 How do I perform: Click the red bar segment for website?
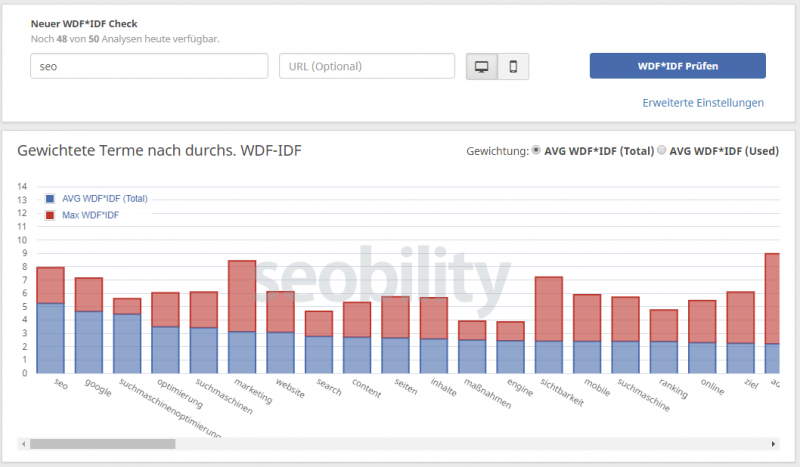[x=281, y=312]
